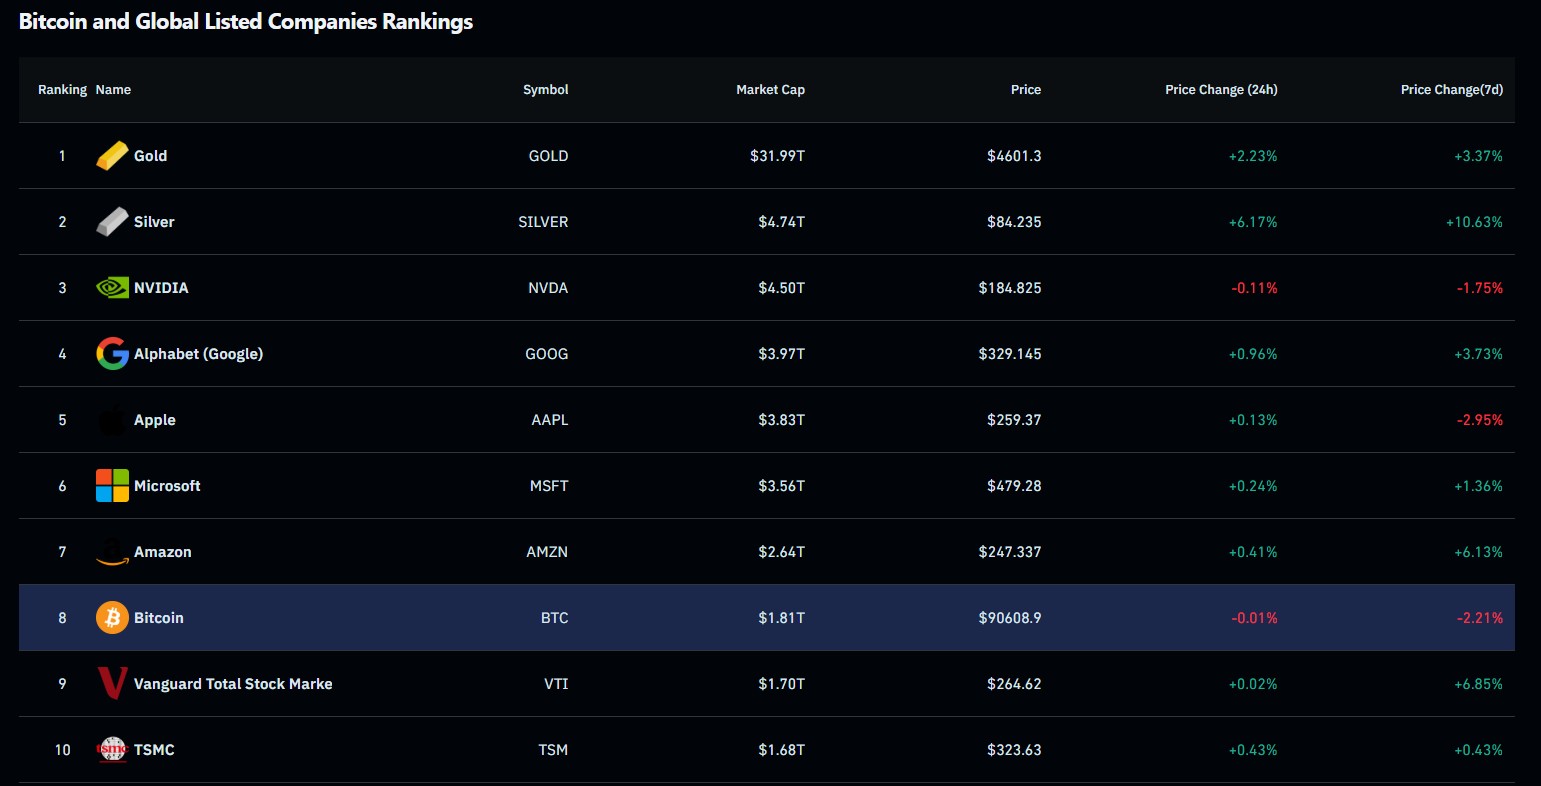Click Bitcoin's $1.81T market cap cell
Screen dimensions: 1541x786
click(x=781, y=618)
